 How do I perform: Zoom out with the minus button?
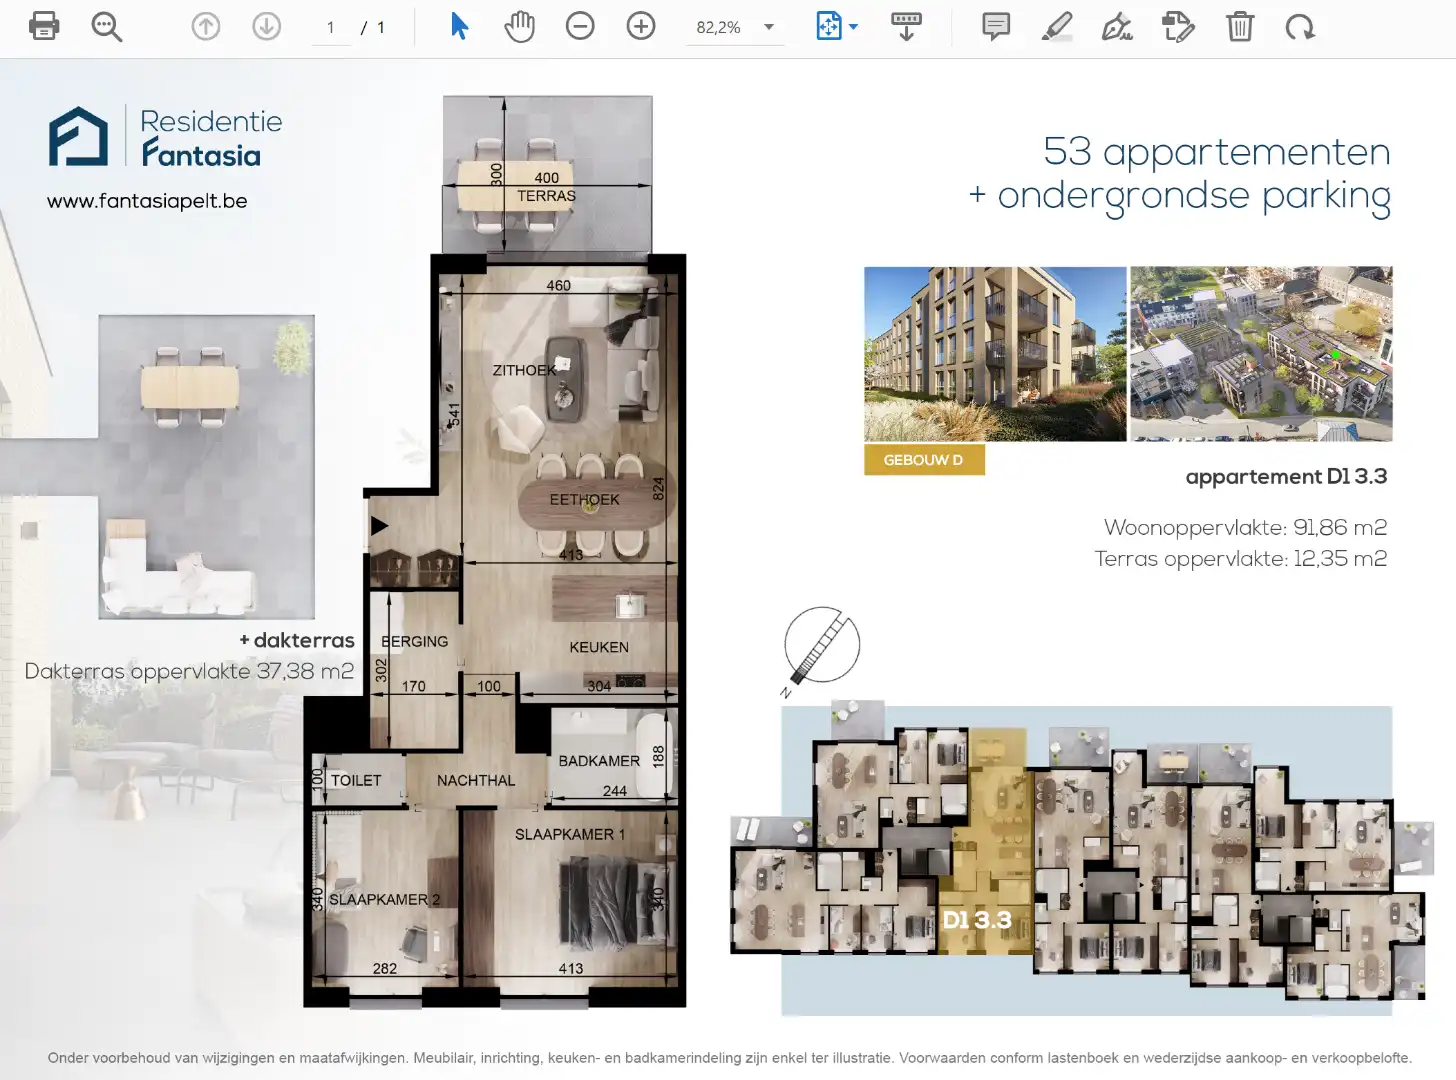(x=580, y=26)
